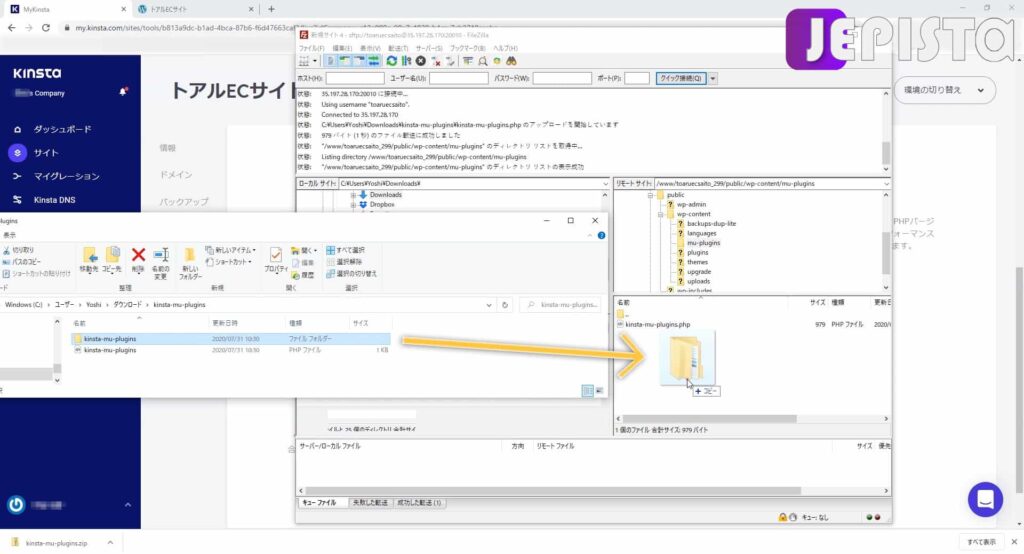Screen dimensions: 1024x554
Task: Focus the ポート(P) port input field
Action: coord(637,78)
